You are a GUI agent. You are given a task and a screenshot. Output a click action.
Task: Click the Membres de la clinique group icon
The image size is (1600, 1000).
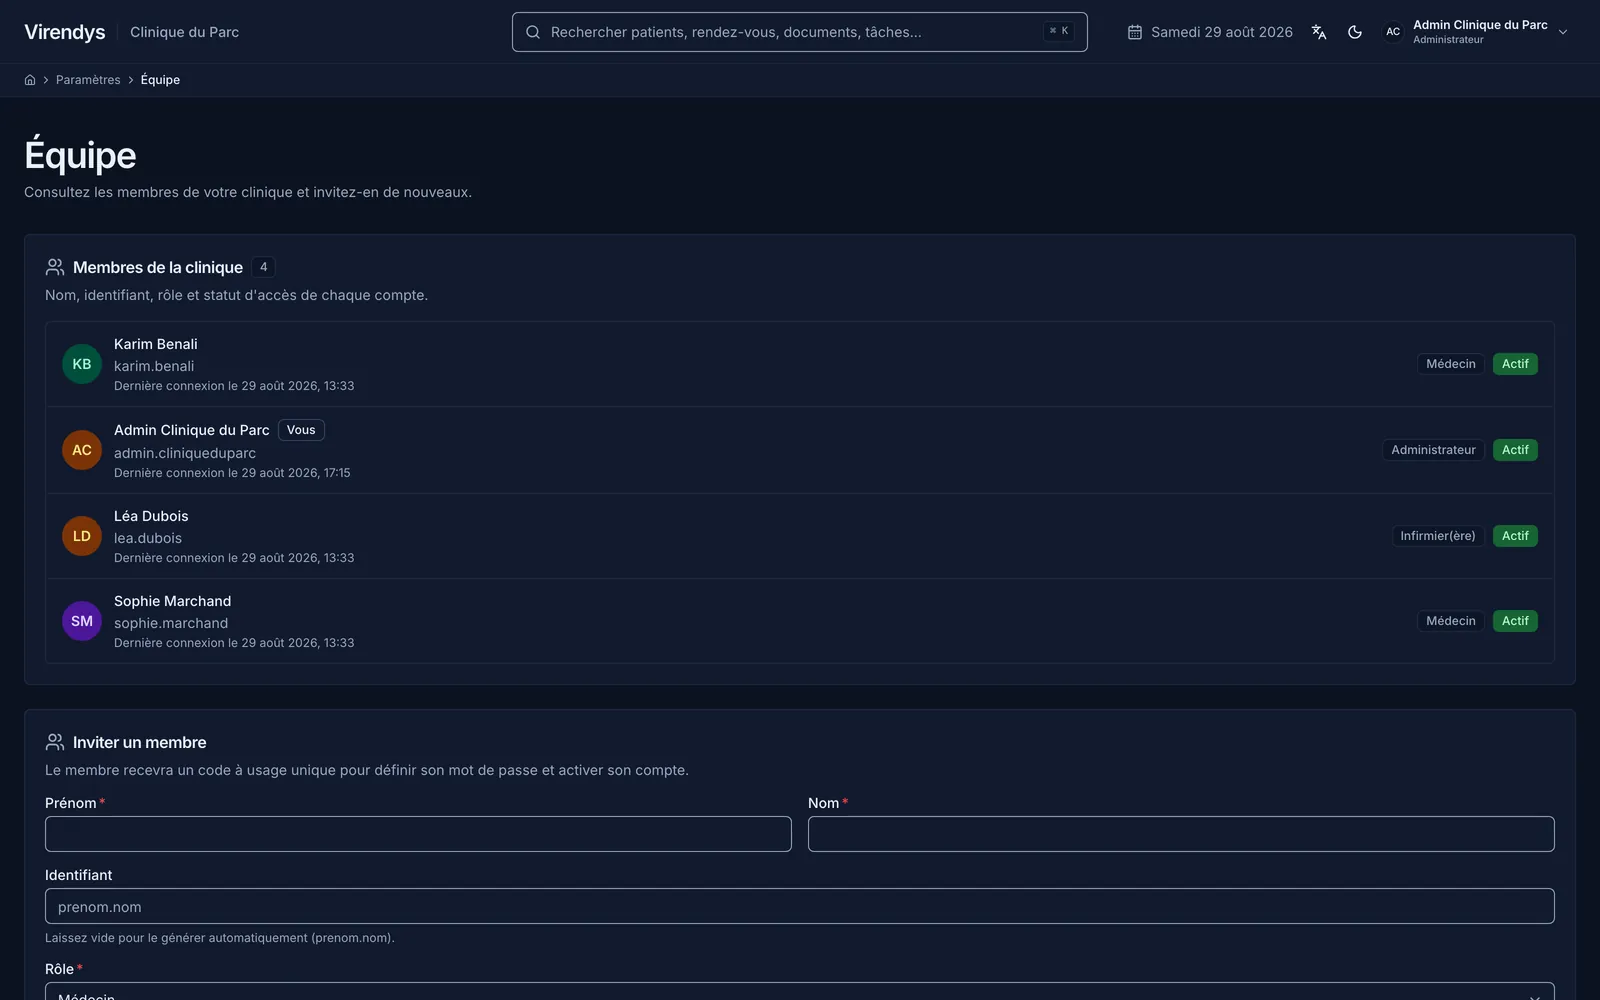(55, 267)
